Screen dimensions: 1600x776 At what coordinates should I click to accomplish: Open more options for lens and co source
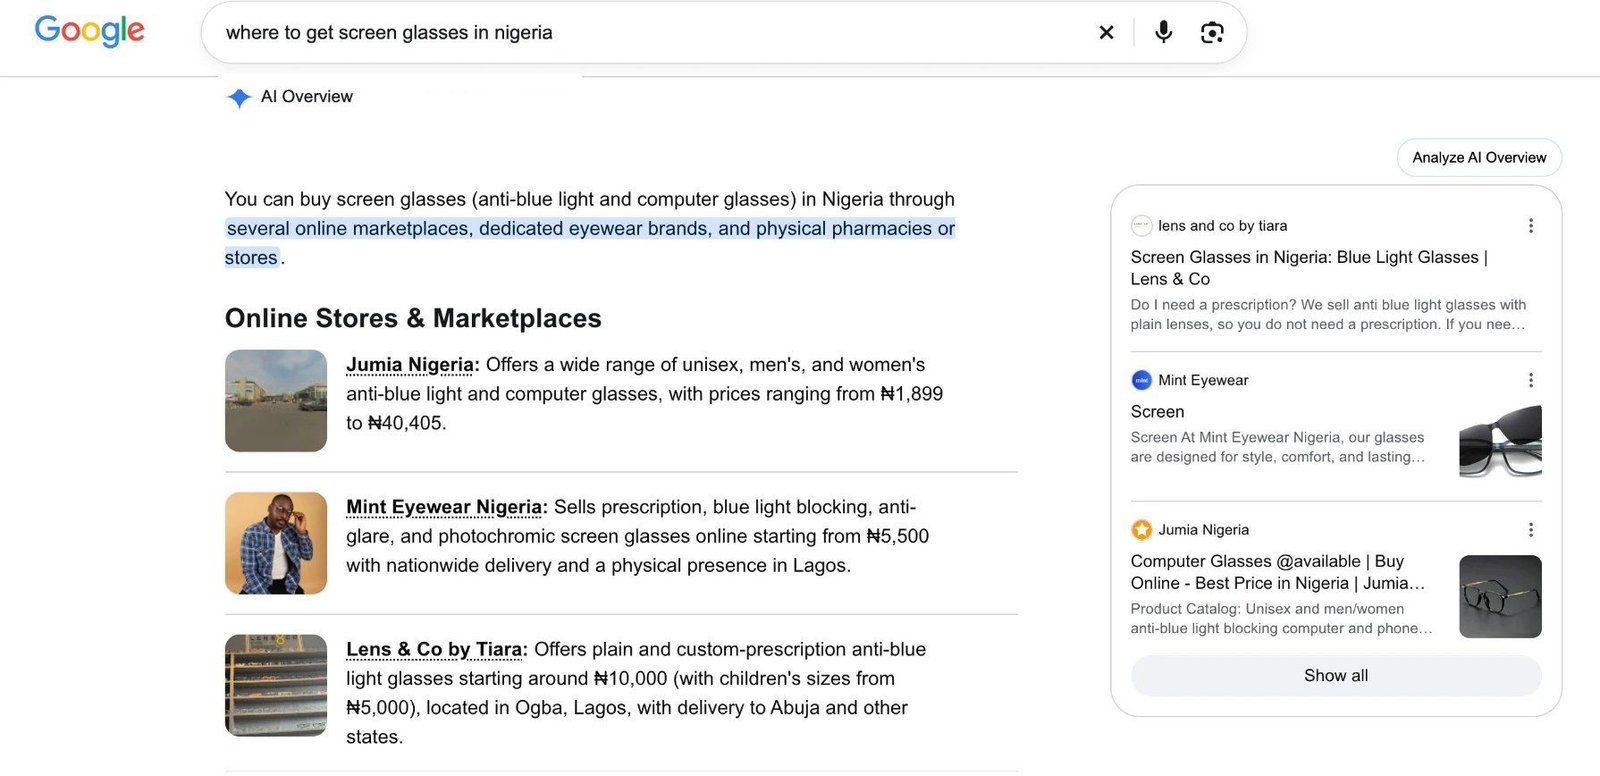click(1530, 226)
